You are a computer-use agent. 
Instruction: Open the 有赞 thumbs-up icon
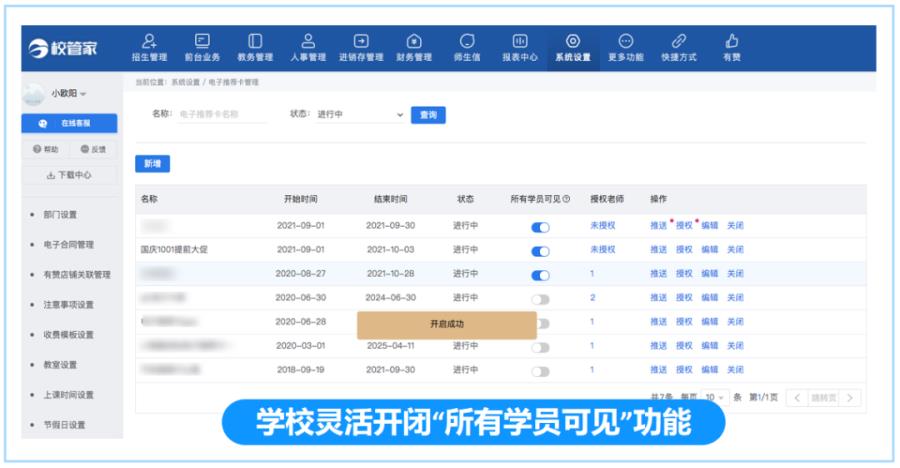coord(732,41)
